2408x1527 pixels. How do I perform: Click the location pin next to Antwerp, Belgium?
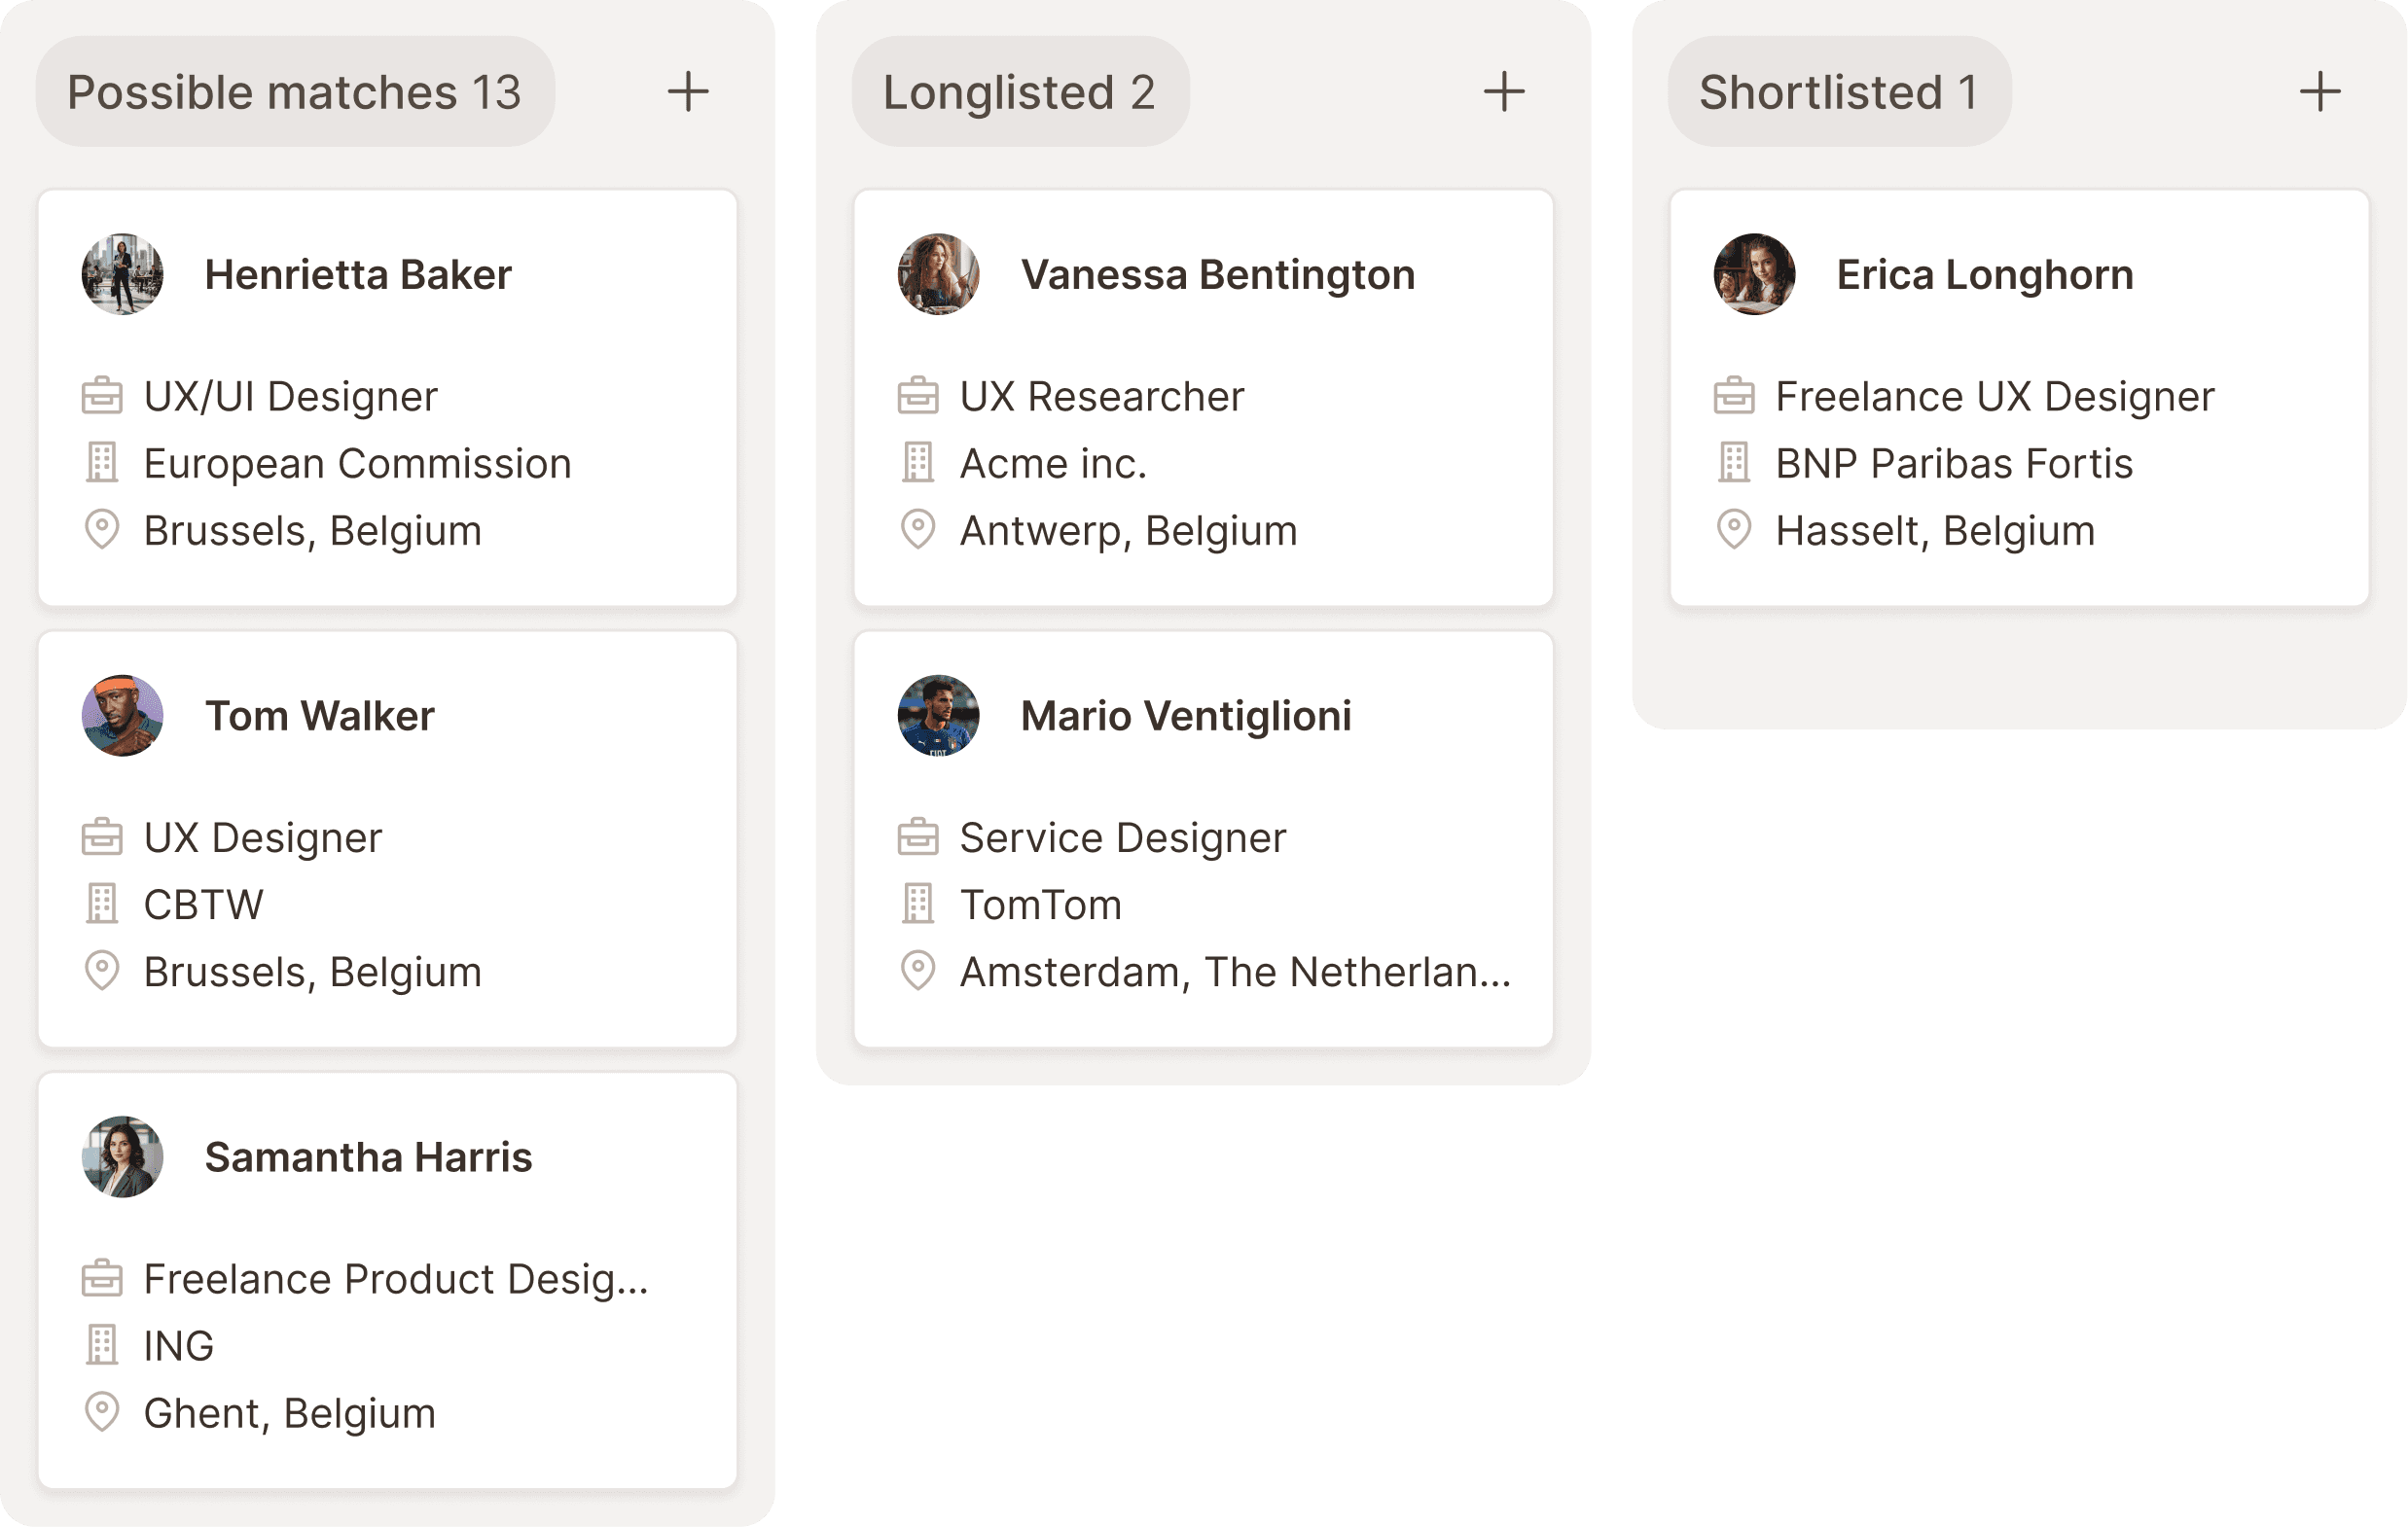[918, 530]
